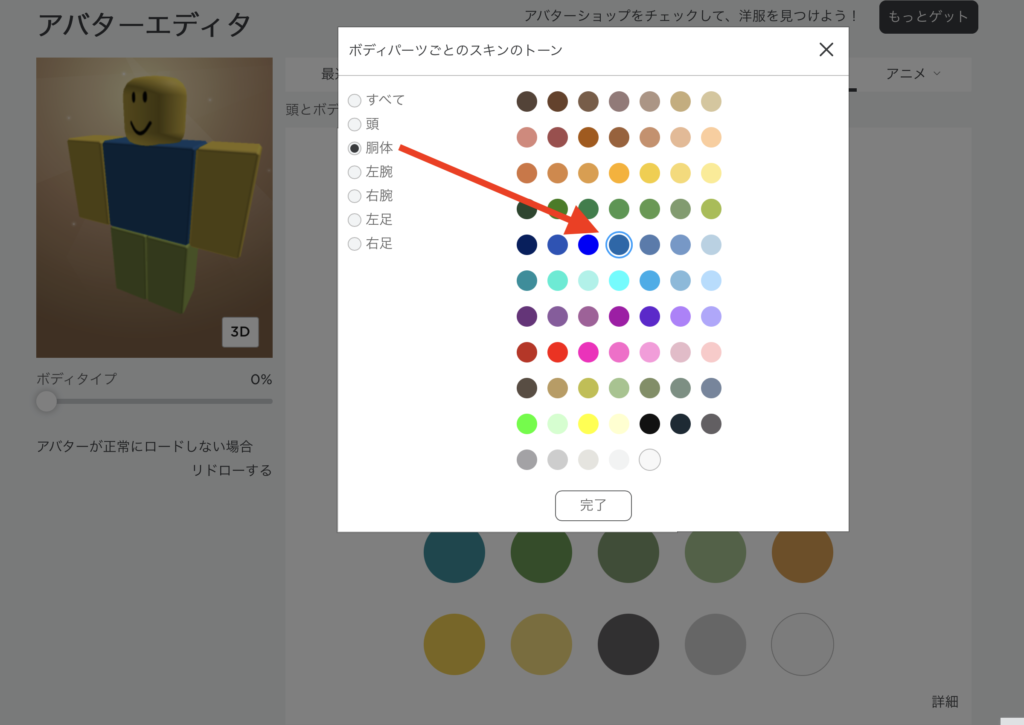Adjust the ボディタイプ slider handle
Image resolution: width=1024 pixels, height=725 pixels.
point(46,401)
